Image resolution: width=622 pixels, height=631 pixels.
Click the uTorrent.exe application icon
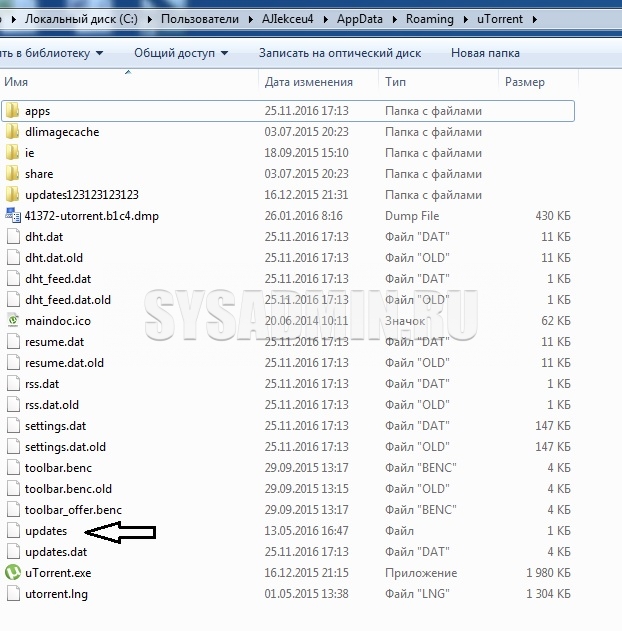coord(13,573)
